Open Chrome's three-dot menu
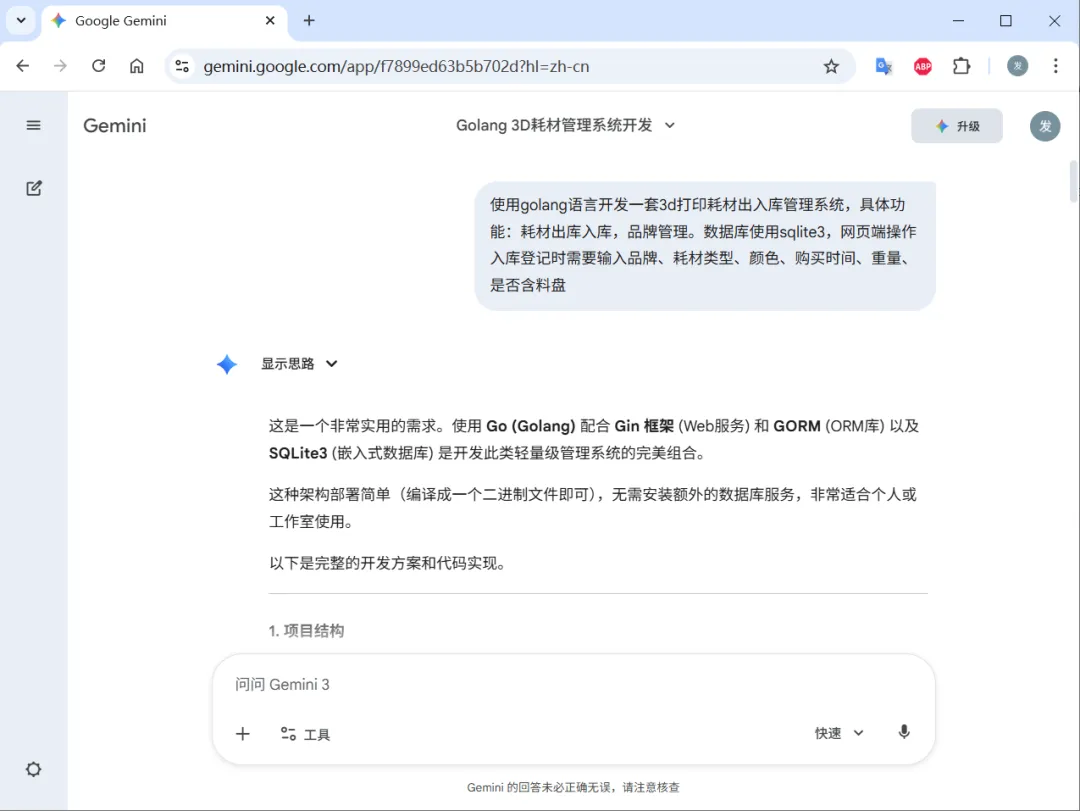This screenshot has height=811, width=1080. pos(1055,66)
